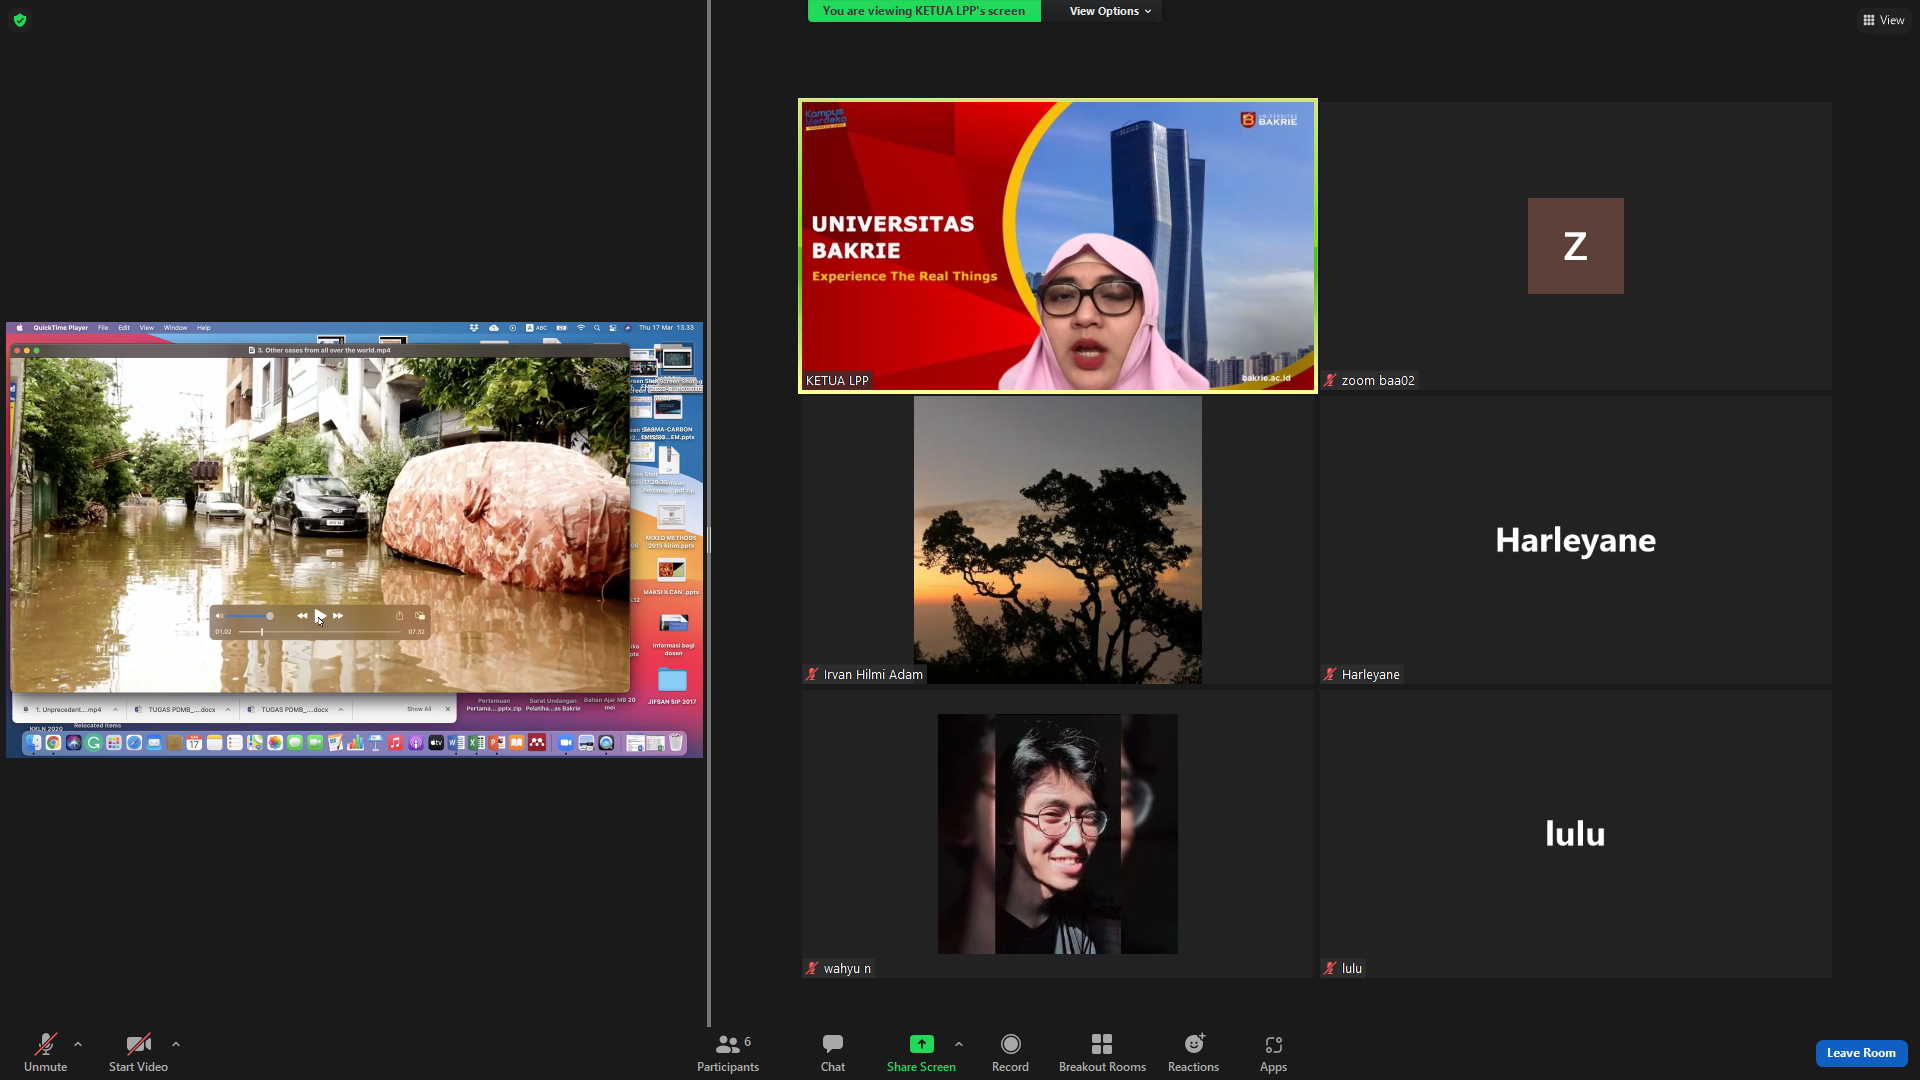Image resolution: width=1920 pixels, height=1080 pixels.
Task: Open the Reactions menu
Action: point(1193,1053)
